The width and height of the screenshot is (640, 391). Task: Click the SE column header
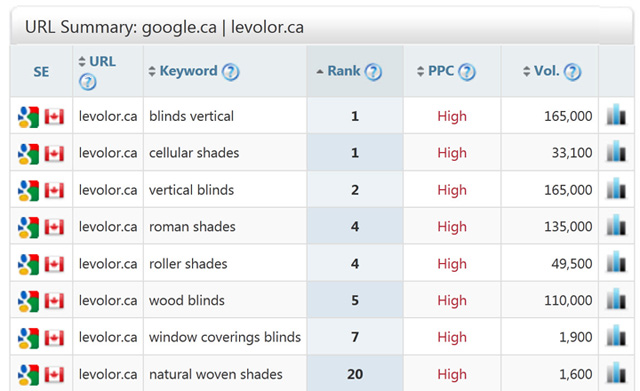[41, 72]
